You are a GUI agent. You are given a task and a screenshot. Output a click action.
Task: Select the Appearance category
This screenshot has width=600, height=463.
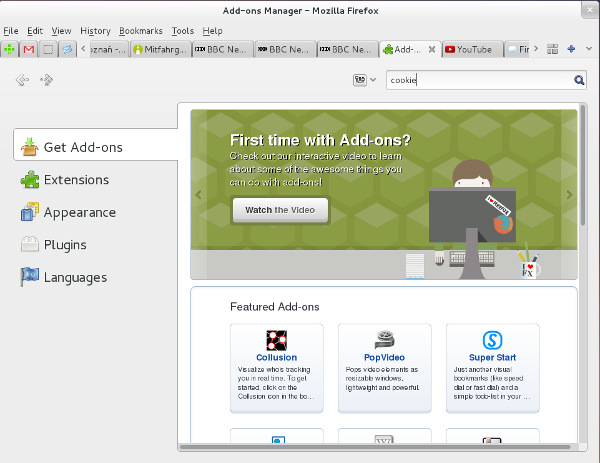[x=96, y=212]
